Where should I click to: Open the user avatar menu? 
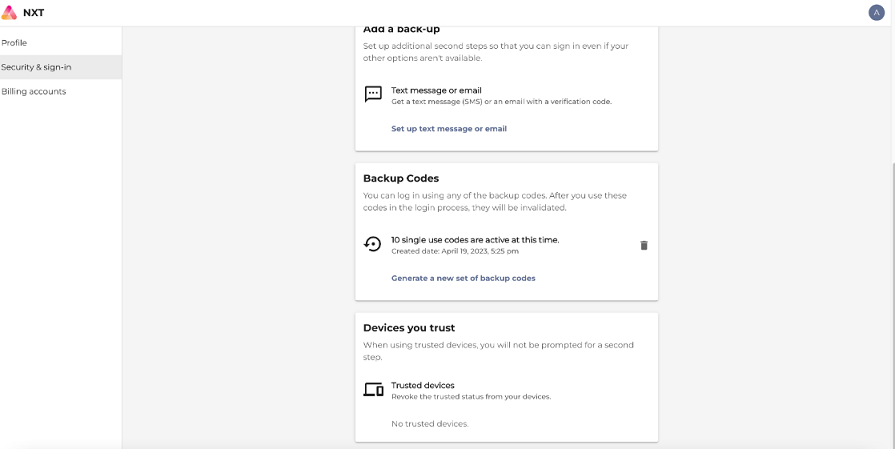876,13
